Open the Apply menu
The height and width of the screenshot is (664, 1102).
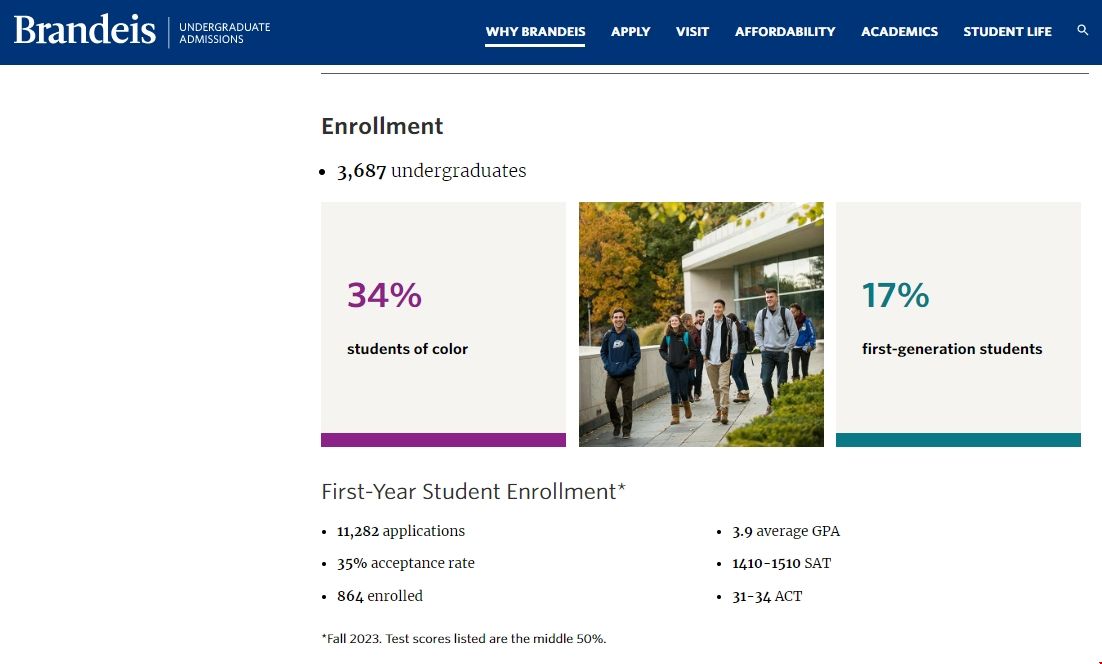point(630,32)
